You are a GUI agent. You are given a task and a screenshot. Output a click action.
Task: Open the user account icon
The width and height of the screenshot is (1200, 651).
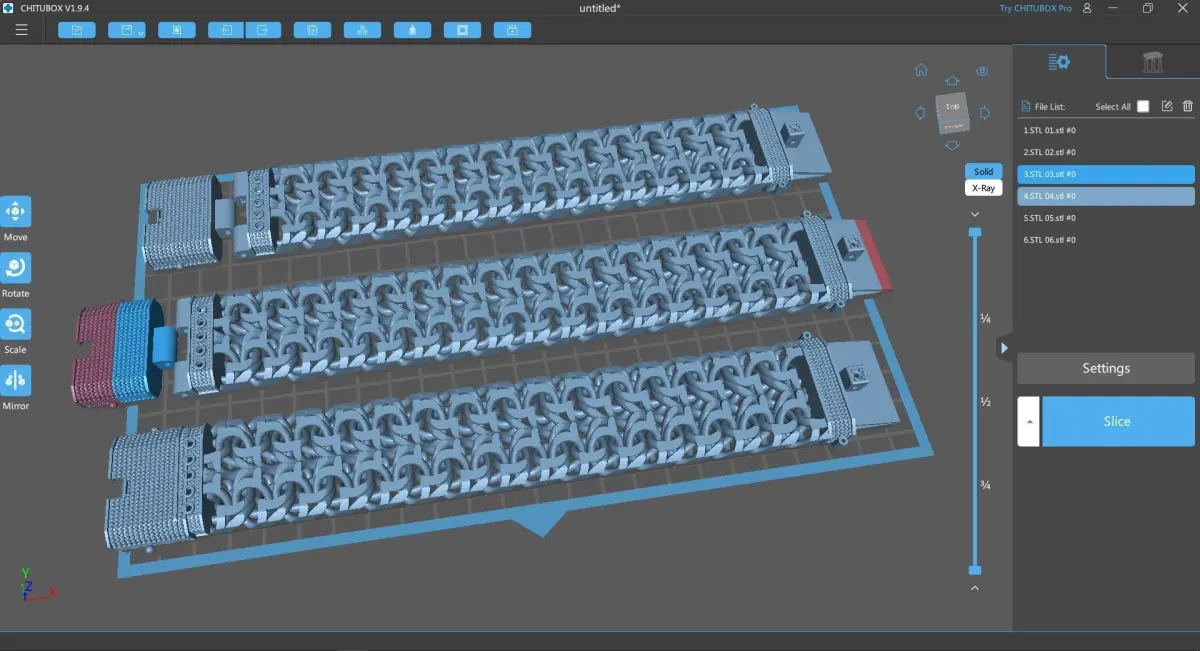click(x=1087, y=8)
